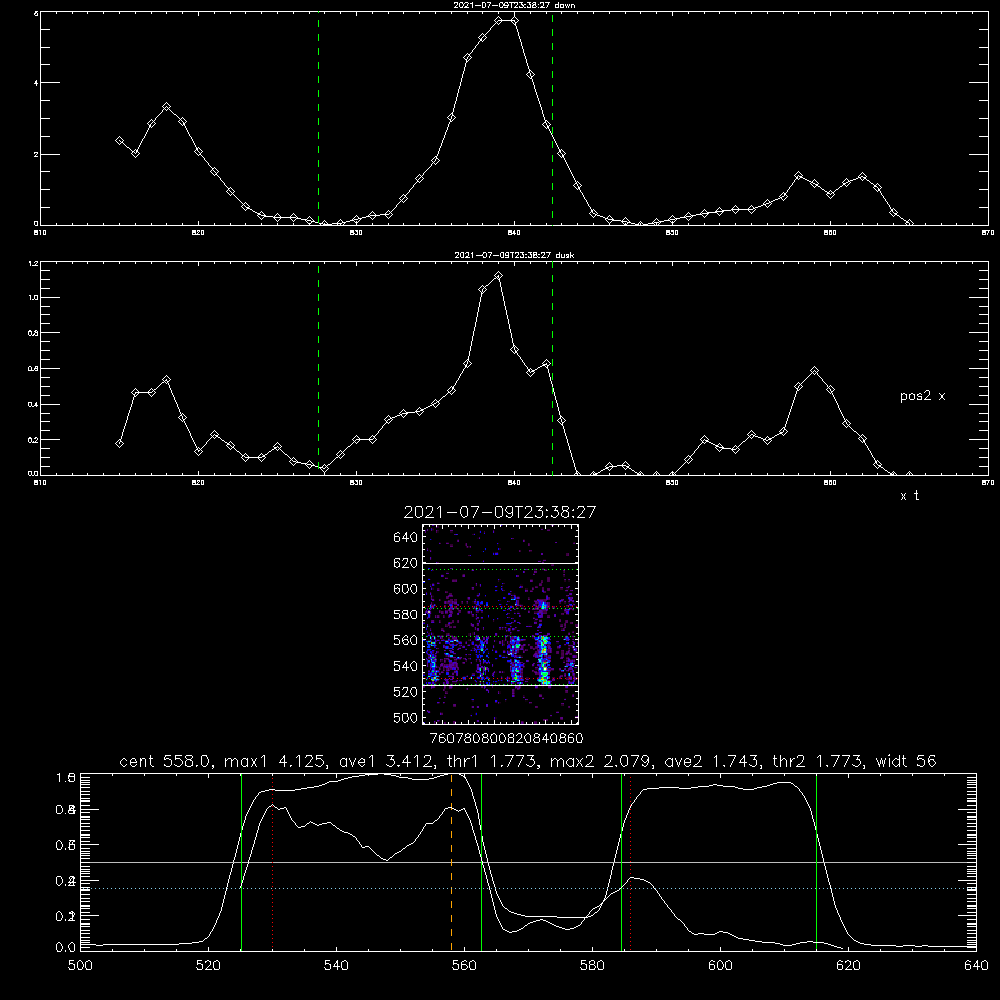Click the green boundary line near 615
Image resolution: width=1000 pixels, height=1000 pixels.
pyautogui.click(x=816, y=862)
